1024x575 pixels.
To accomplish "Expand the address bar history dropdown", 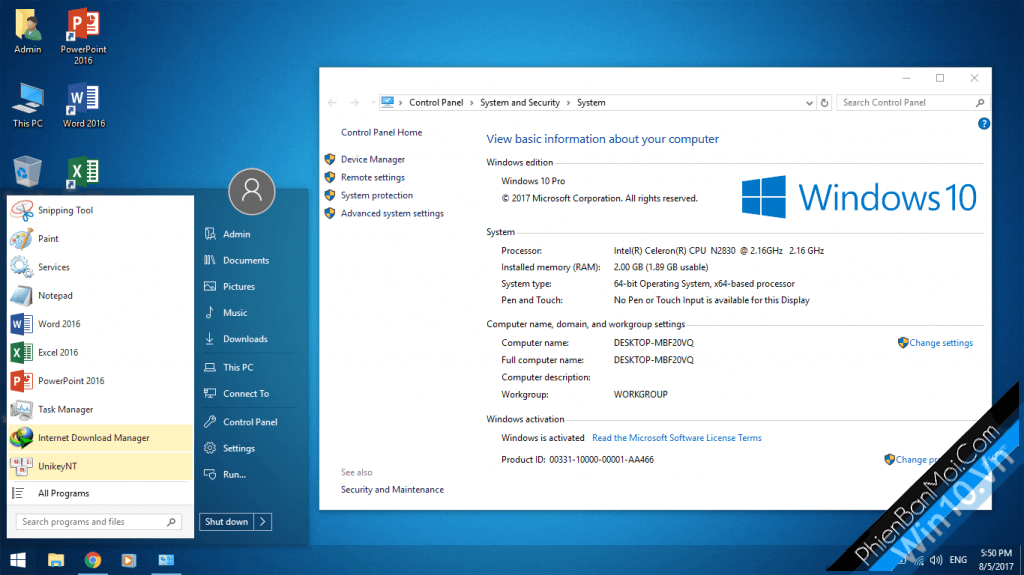I will pos(809,103).
